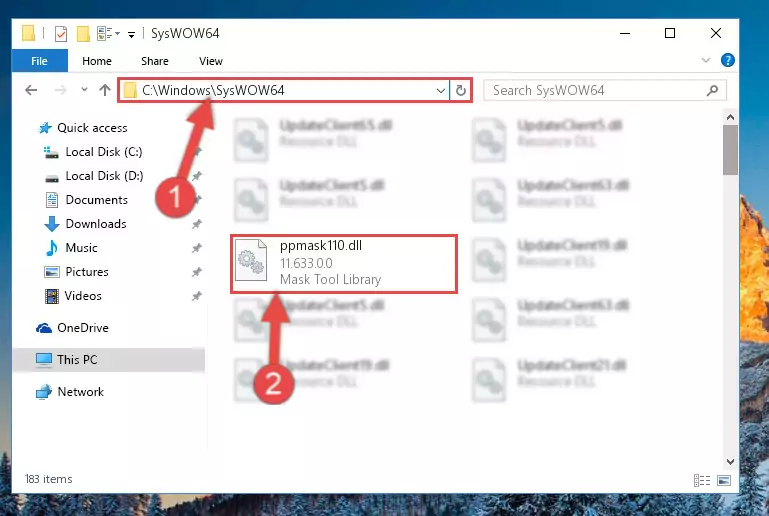Click the pin icon beside Music
The width and height of the screenshot is (769, 516).
(x=197, y=248)
